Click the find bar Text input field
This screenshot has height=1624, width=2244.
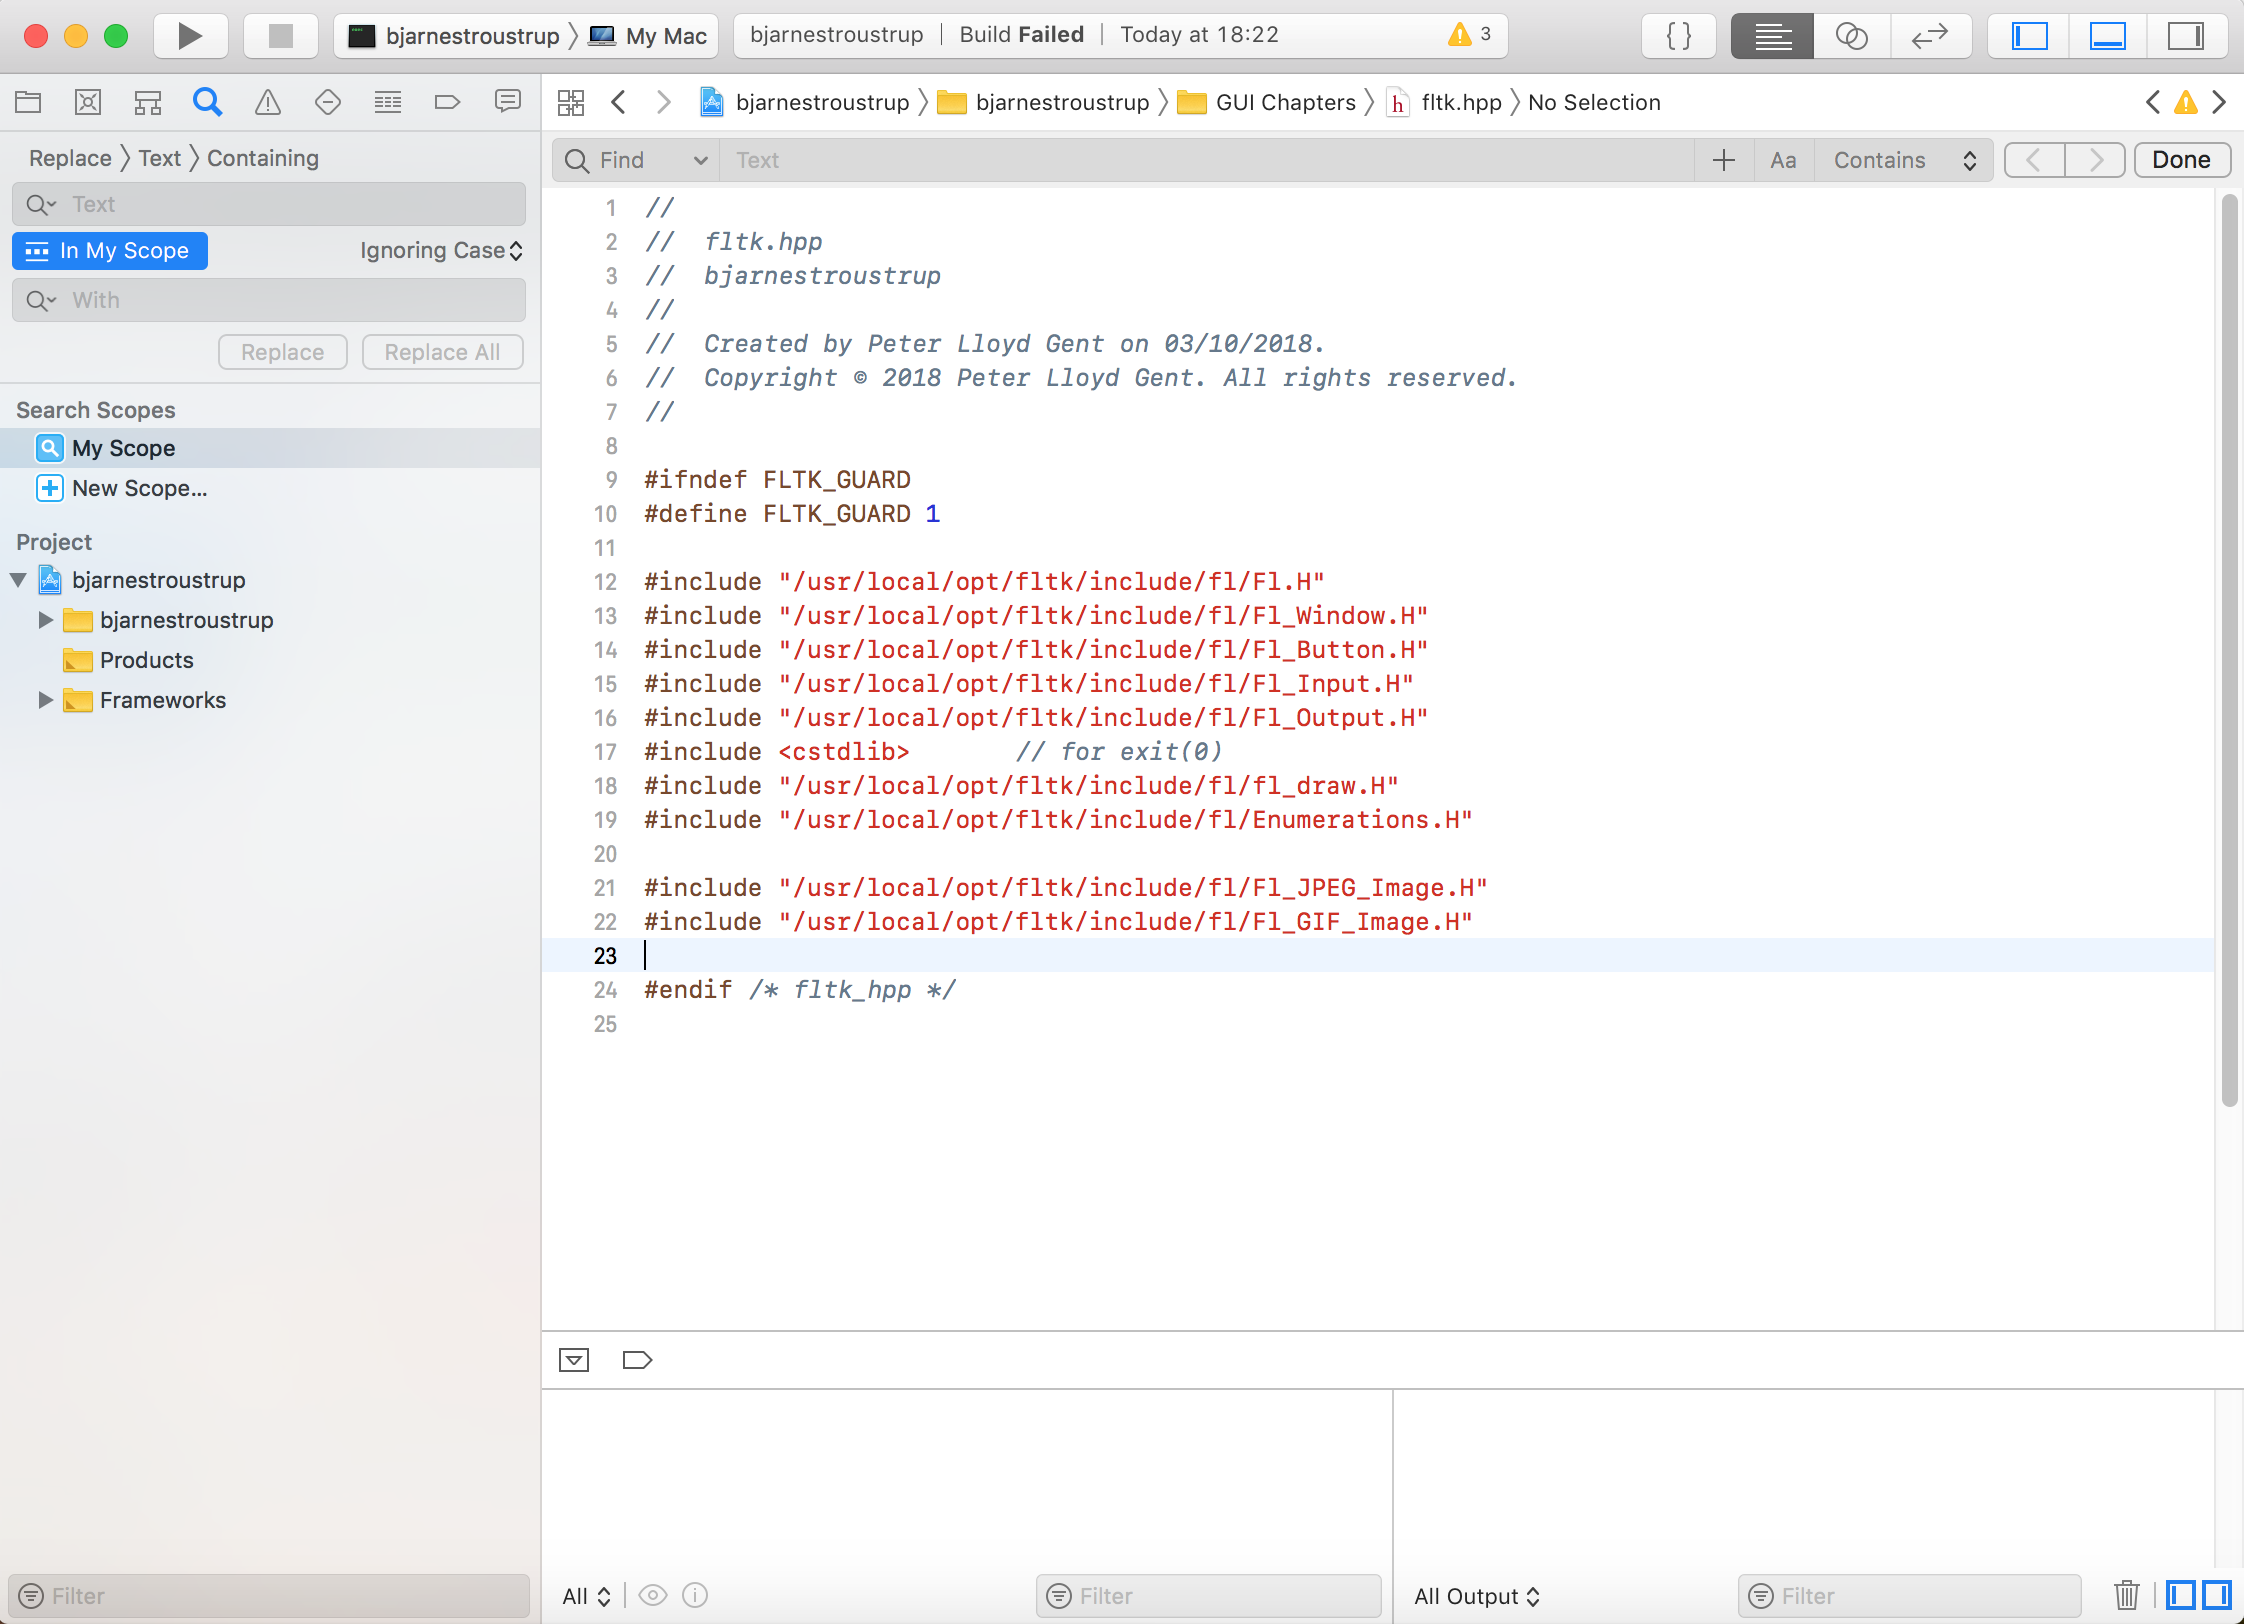[1206, 160]
